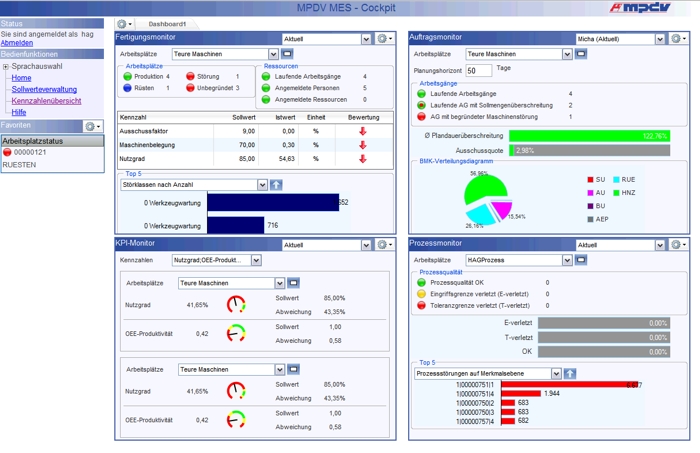Open the HAGProzess workplace dropdown

567,260
